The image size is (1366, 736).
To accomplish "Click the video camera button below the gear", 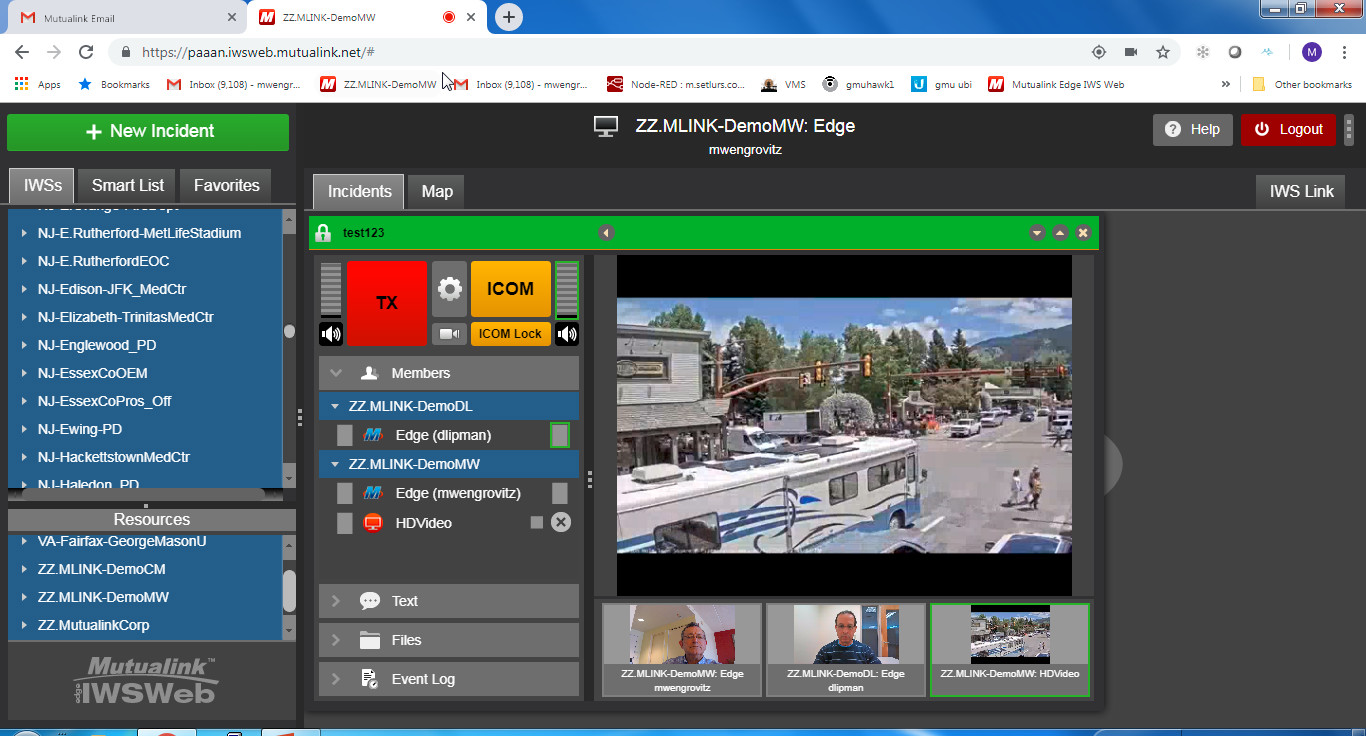I will tap(450, 334).
